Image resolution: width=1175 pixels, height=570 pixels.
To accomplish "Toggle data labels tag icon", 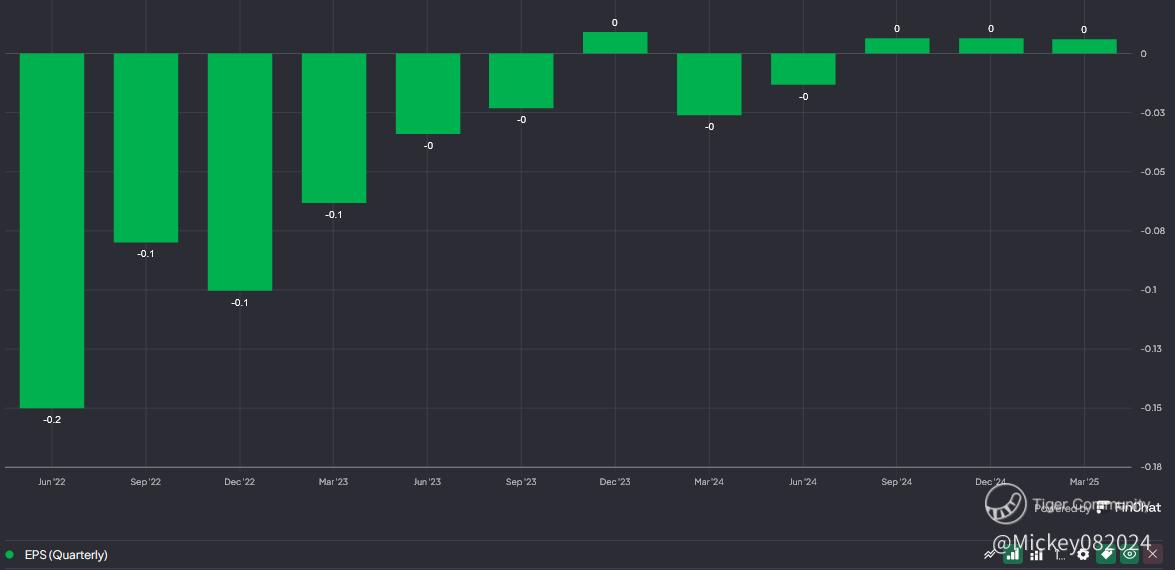I will click(x=1107, y=554).
